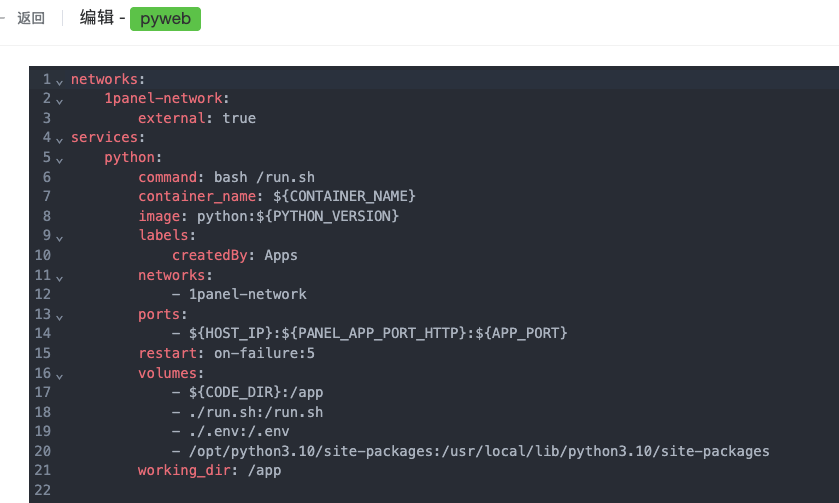Image resolution: width=839 pixels, height=503 pixels.
Task: Click '- 1panel-network' list entry on line 12
Action: [x=239, y=294]
